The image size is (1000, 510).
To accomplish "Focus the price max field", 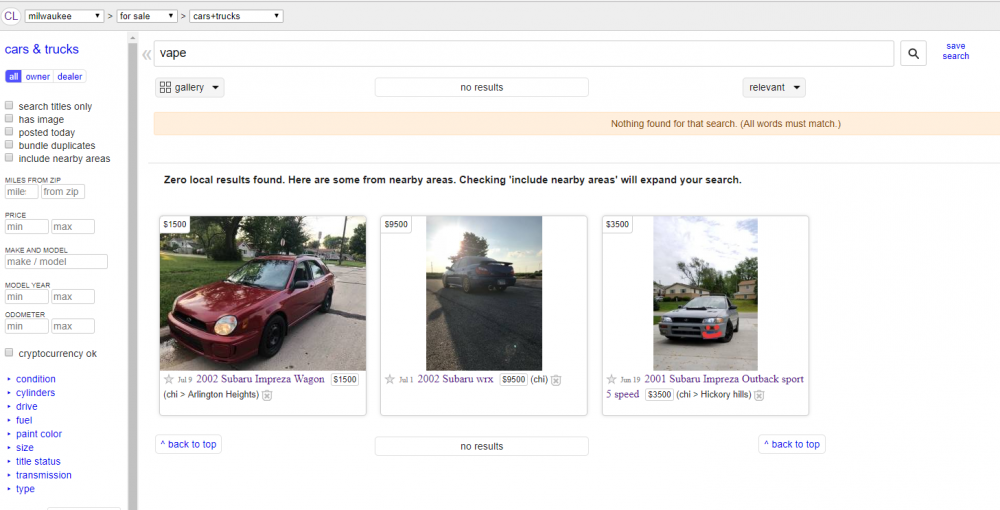I will [x=73, y=226].
